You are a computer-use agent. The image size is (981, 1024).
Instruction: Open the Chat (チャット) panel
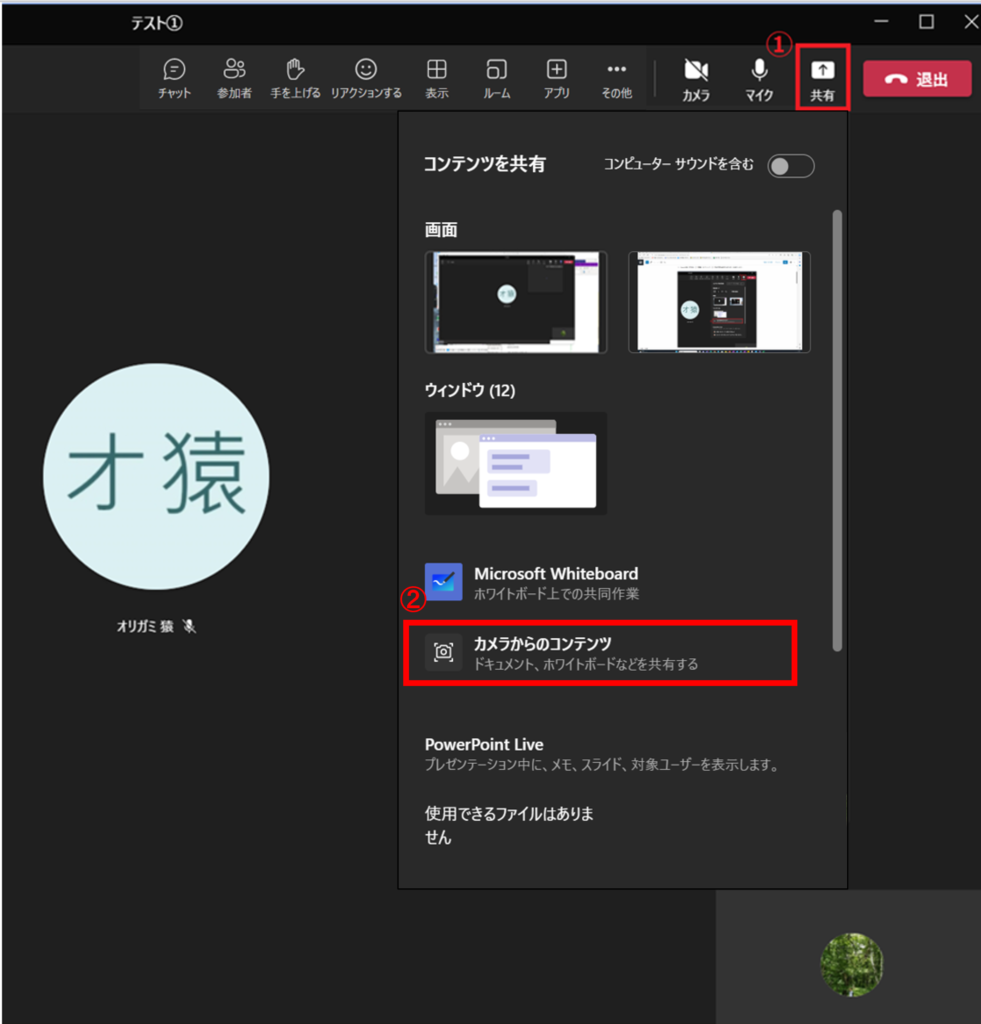pyautogui.click(x=174, y=79)
